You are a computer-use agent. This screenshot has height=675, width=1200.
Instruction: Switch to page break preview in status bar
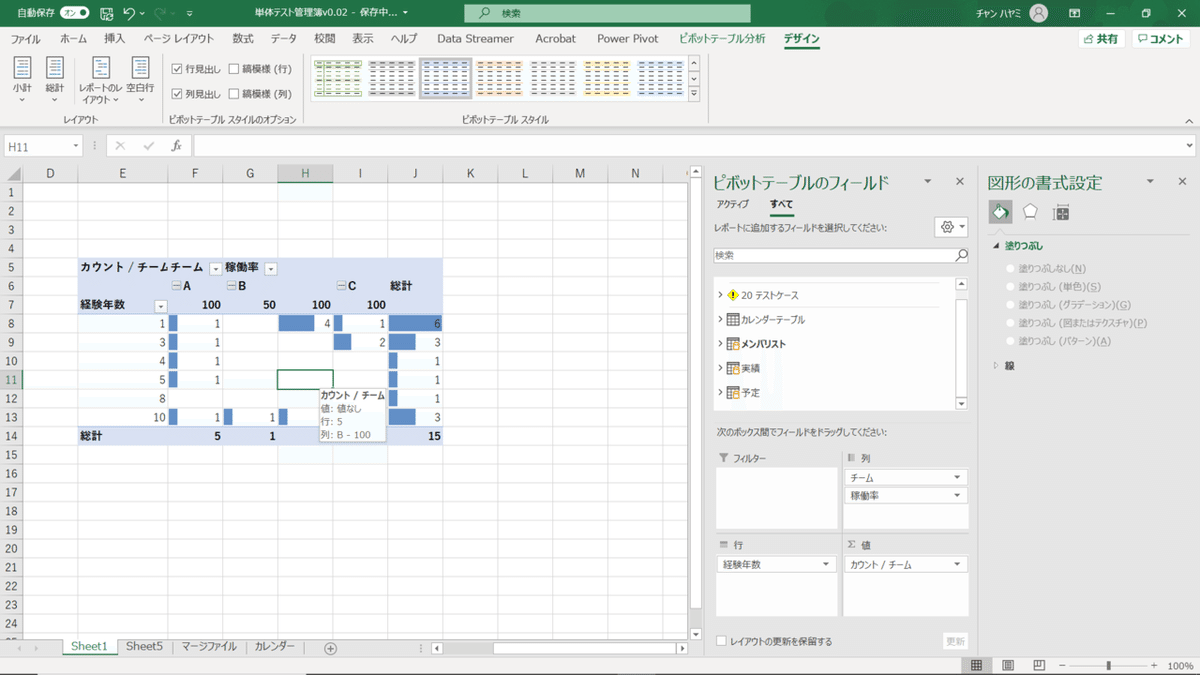[1039, 666]
